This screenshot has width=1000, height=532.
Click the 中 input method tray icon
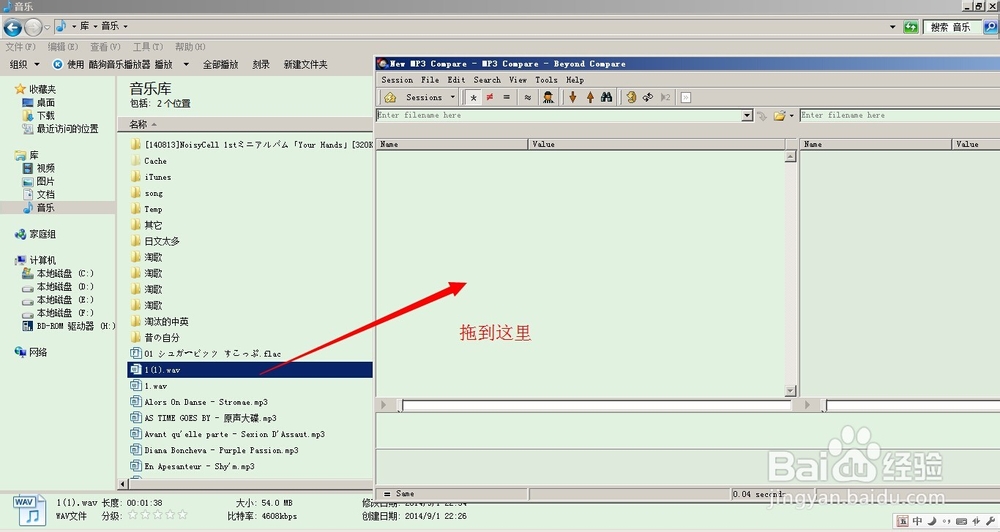(917, 521)
